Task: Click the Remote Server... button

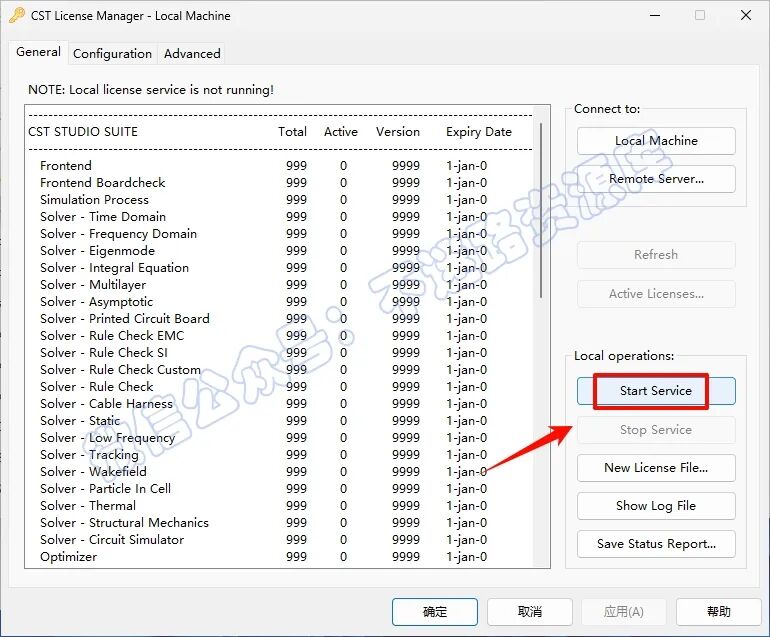Action: pos(656,179)
